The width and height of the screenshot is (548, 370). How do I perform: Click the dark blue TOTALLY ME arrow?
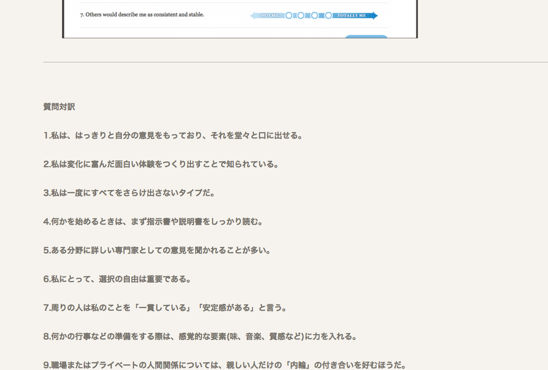click(x=355, y=15)
